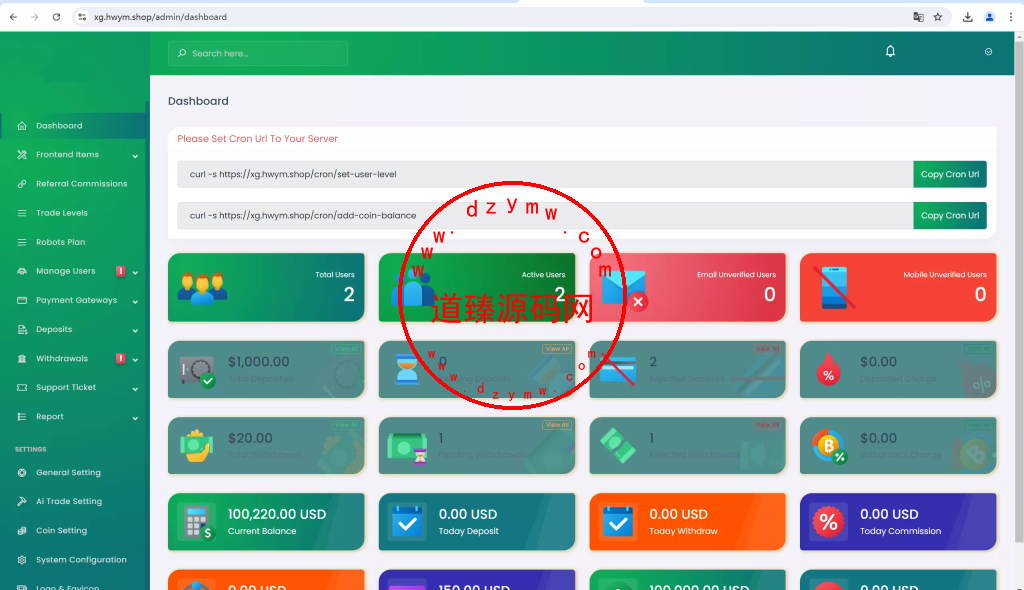Open General Setting menu item

pyautogui.click(x=74, y=472)
